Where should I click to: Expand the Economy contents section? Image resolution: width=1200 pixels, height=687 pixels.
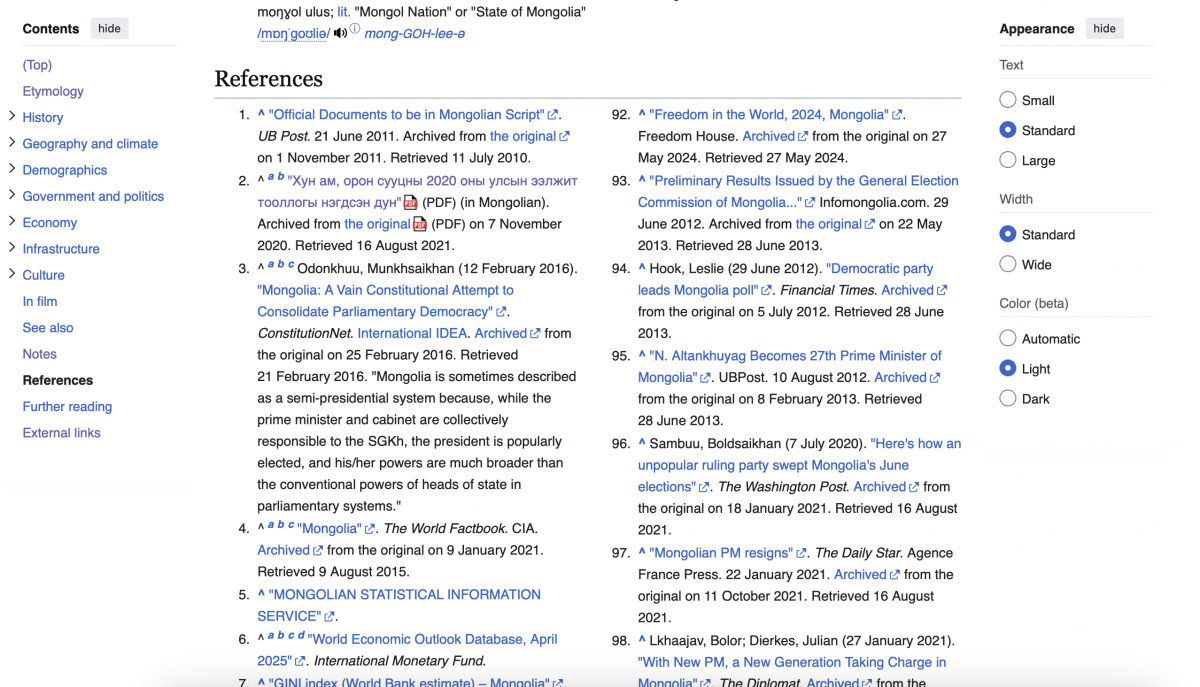pos(12,222)
